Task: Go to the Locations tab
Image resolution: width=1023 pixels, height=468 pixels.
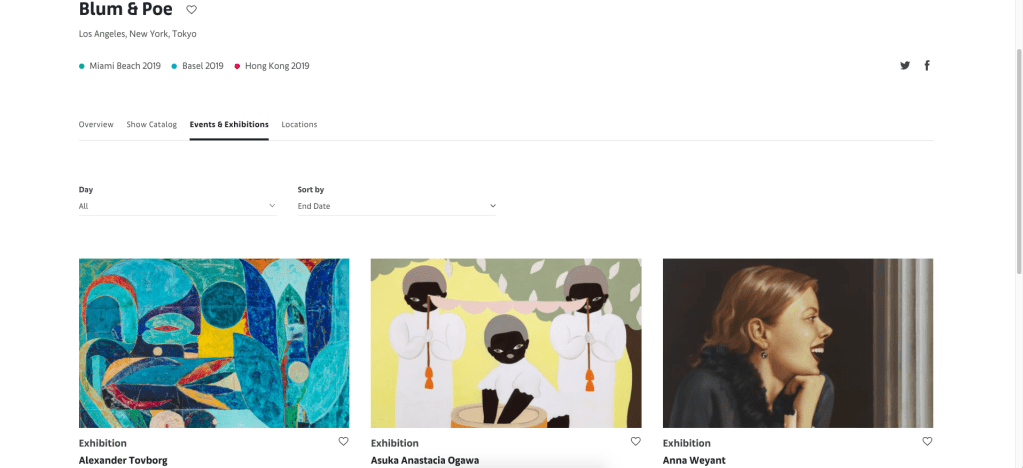Action: pos(299,125)
